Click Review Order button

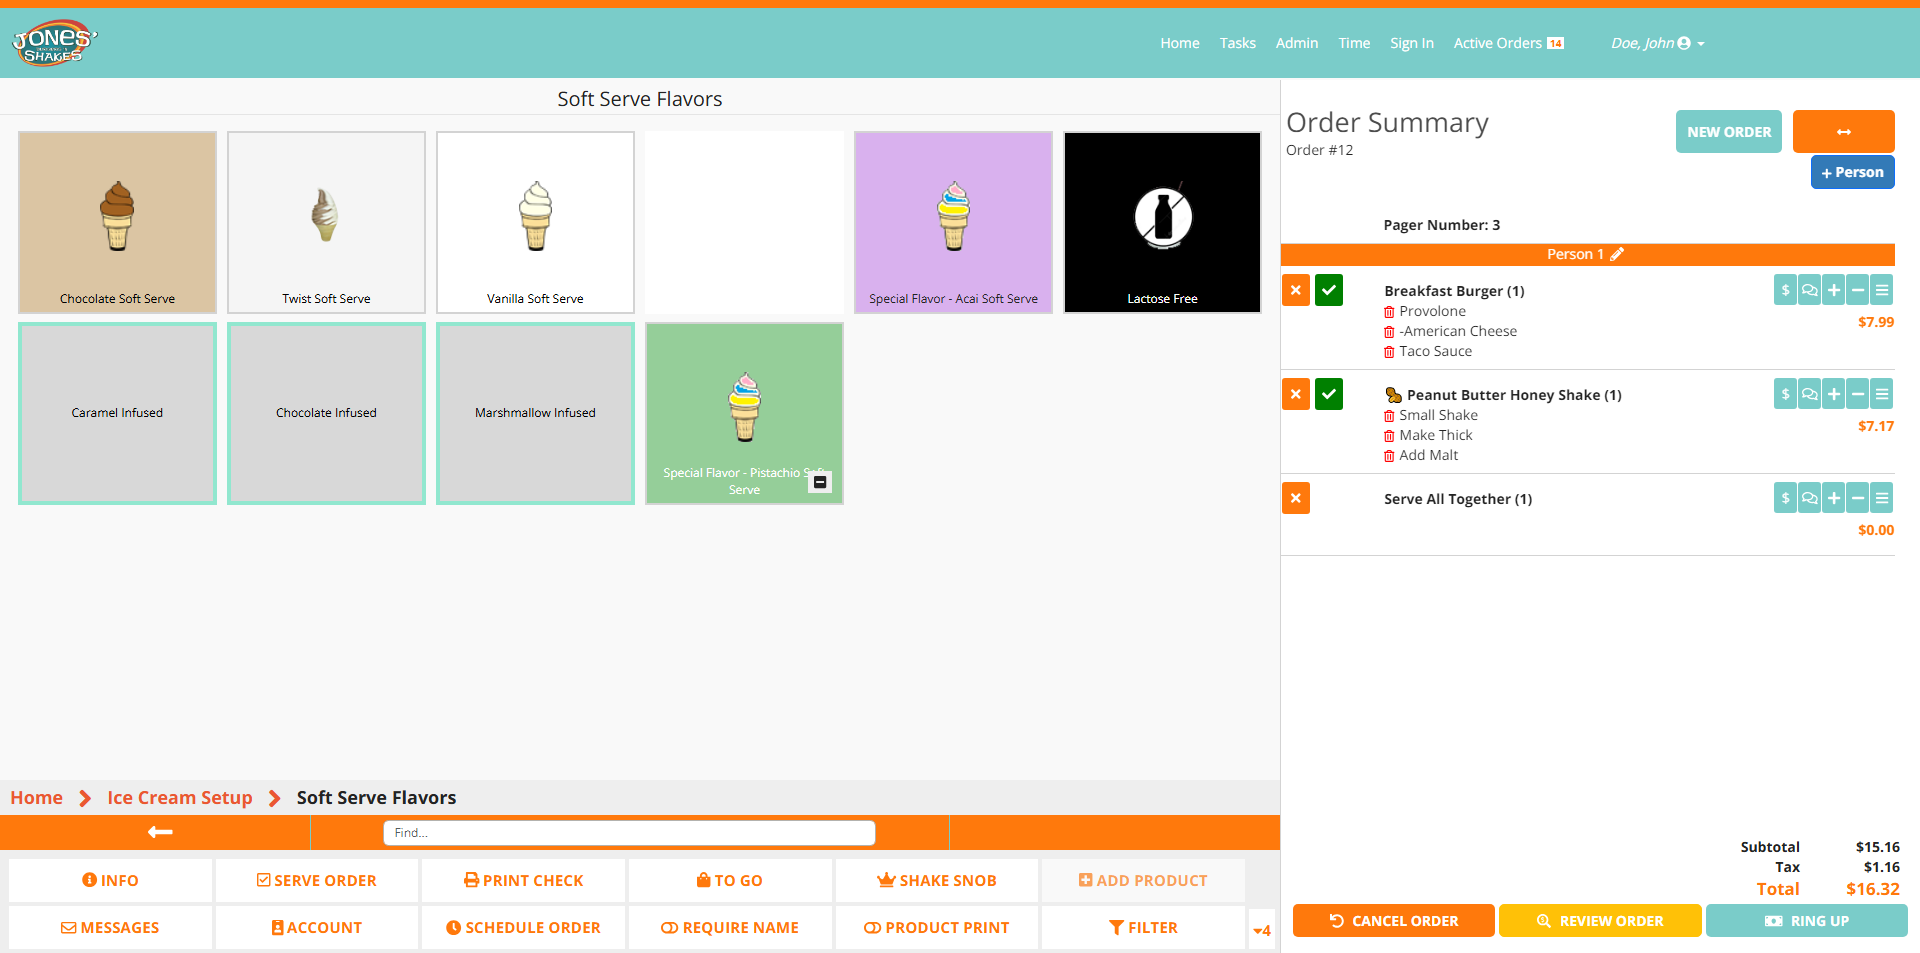click(1600, 921)
